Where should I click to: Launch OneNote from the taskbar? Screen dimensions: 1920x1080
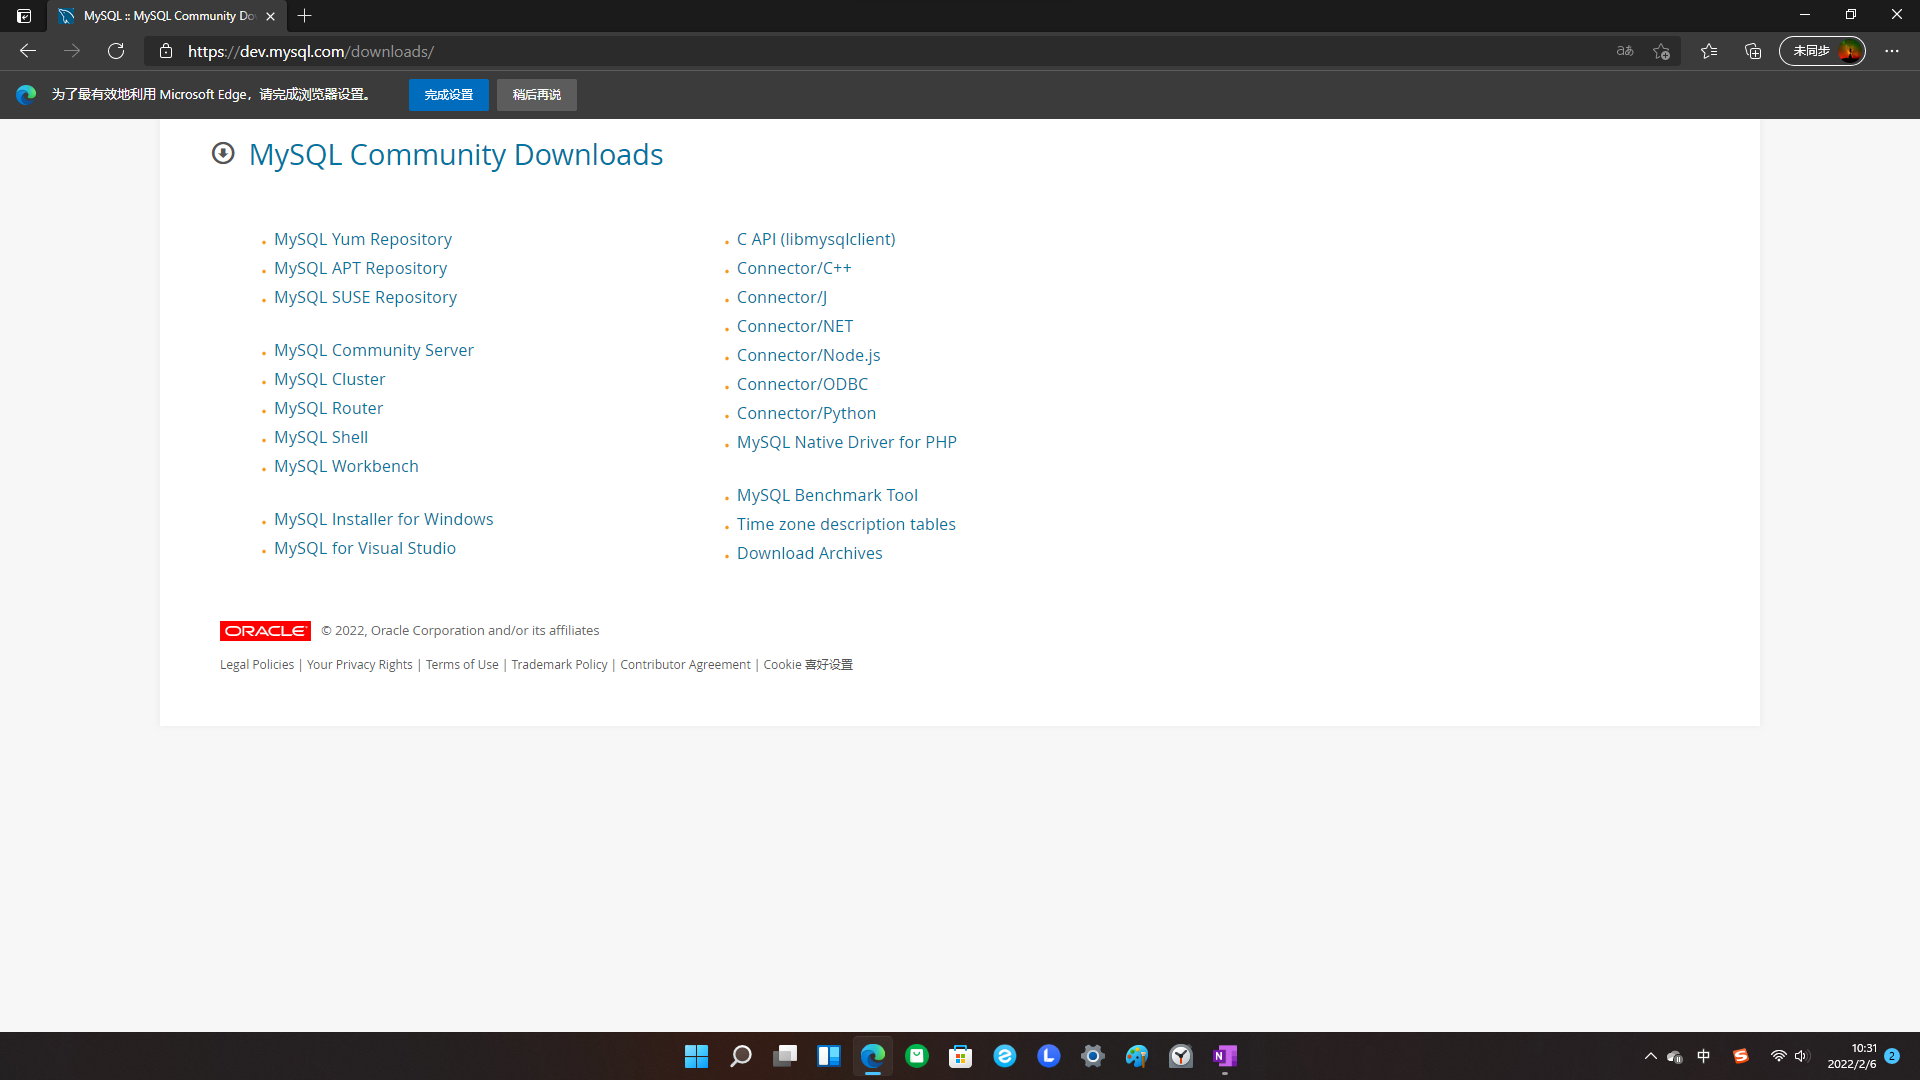[1224, 1055]
